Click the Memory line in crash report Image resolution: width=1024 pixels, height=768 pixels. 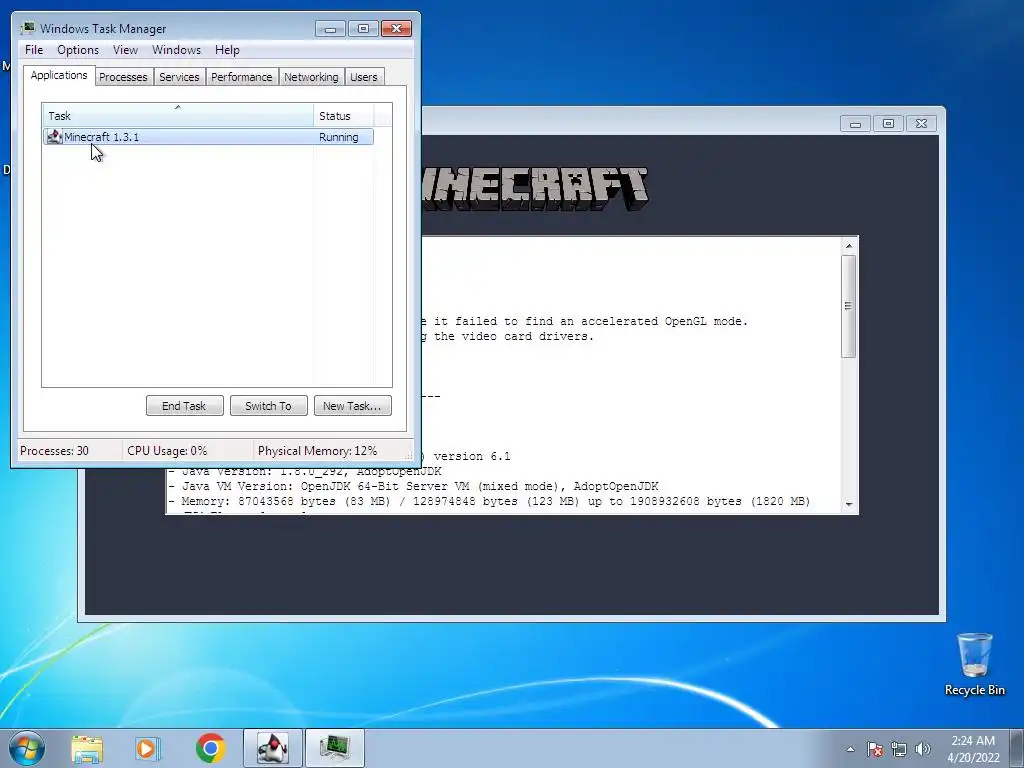(x=489, y=502)
